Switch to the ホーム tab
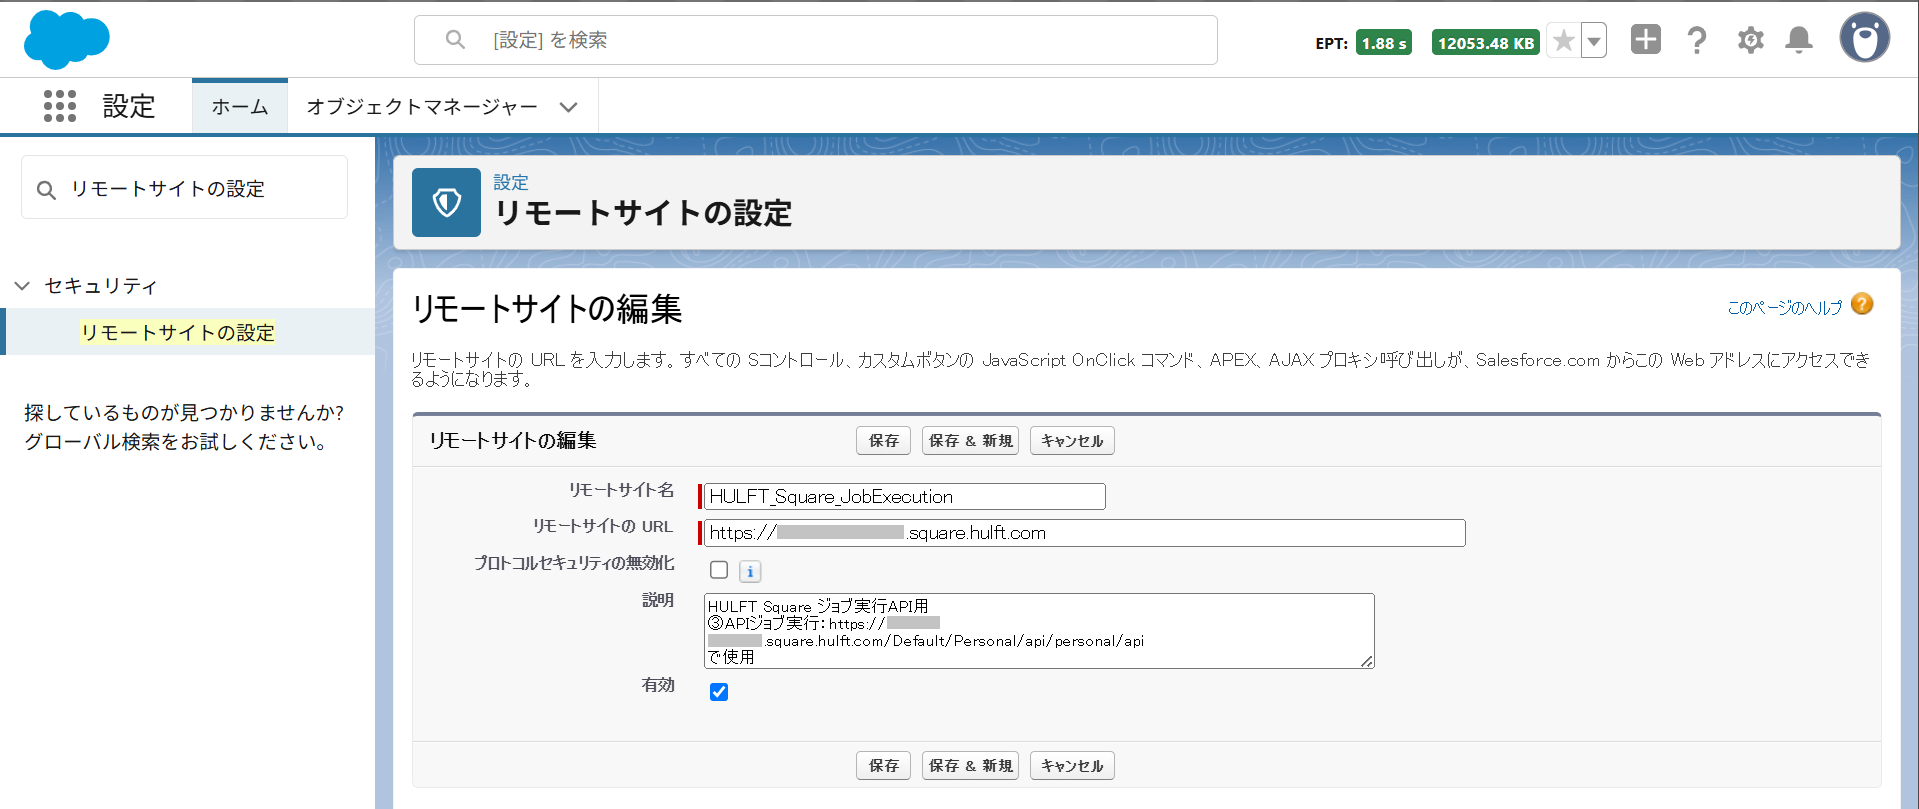Image resolution: width=1919 pixels, height=809 pixels. coord(240,107)
